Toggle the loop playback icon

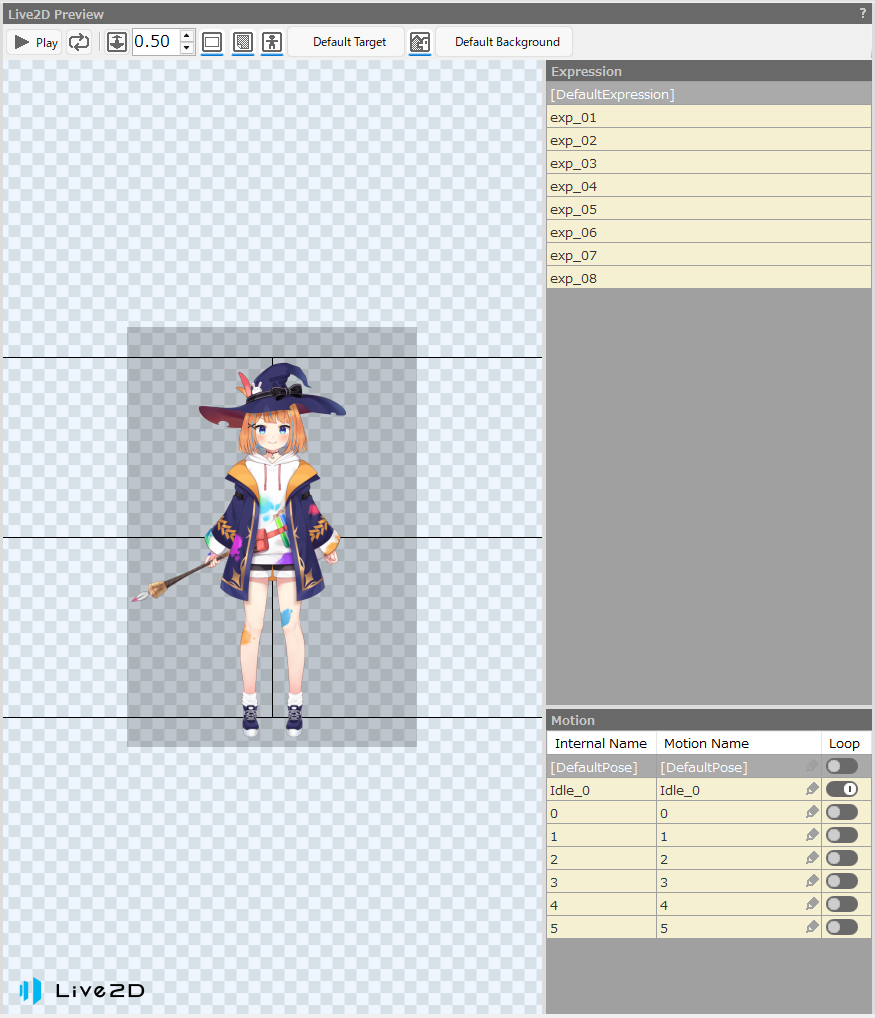click(79, 42)
